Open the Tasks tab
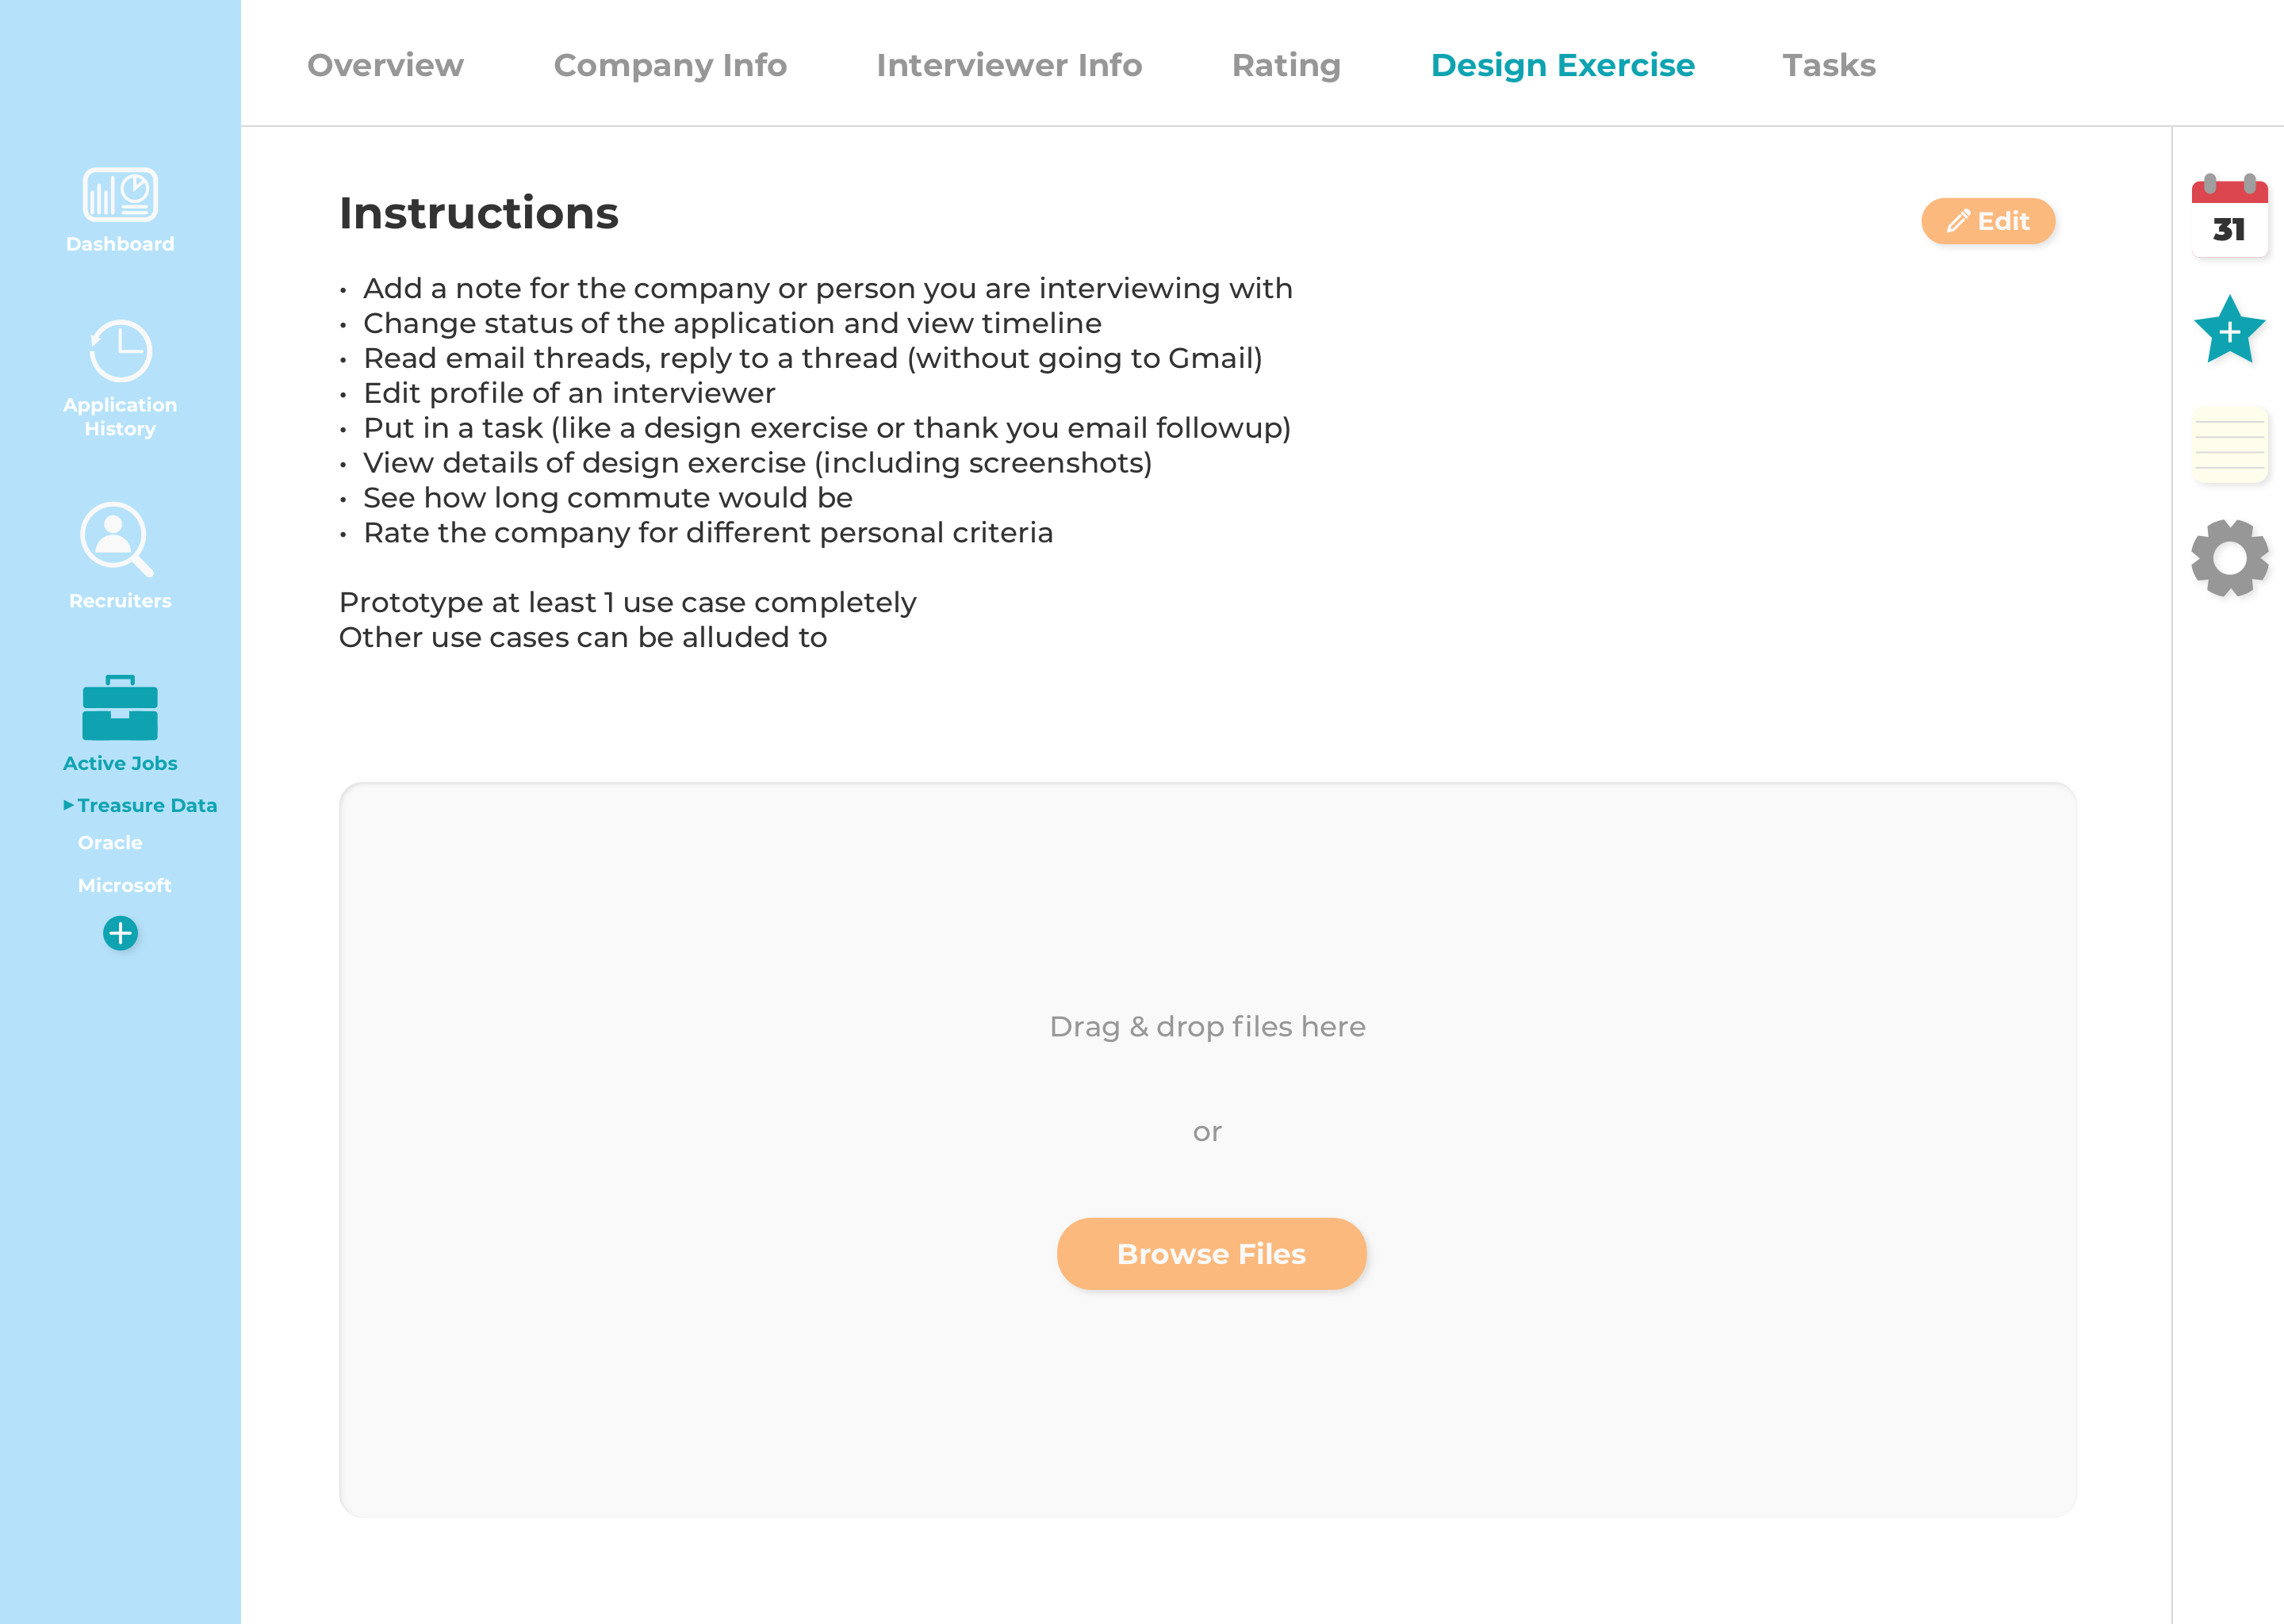Screen dimensions: 2284x1624 pyautogui.click(x=1829, y=65)
